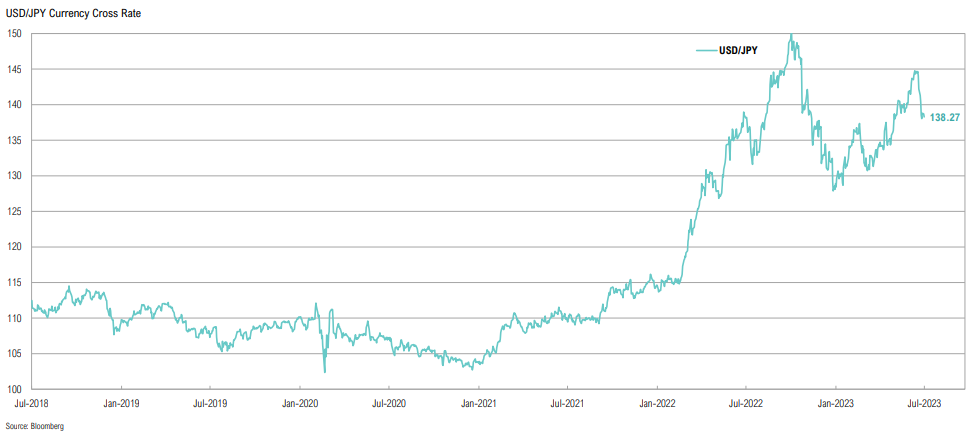Pick the 140 y-axis label

point(13,105)
